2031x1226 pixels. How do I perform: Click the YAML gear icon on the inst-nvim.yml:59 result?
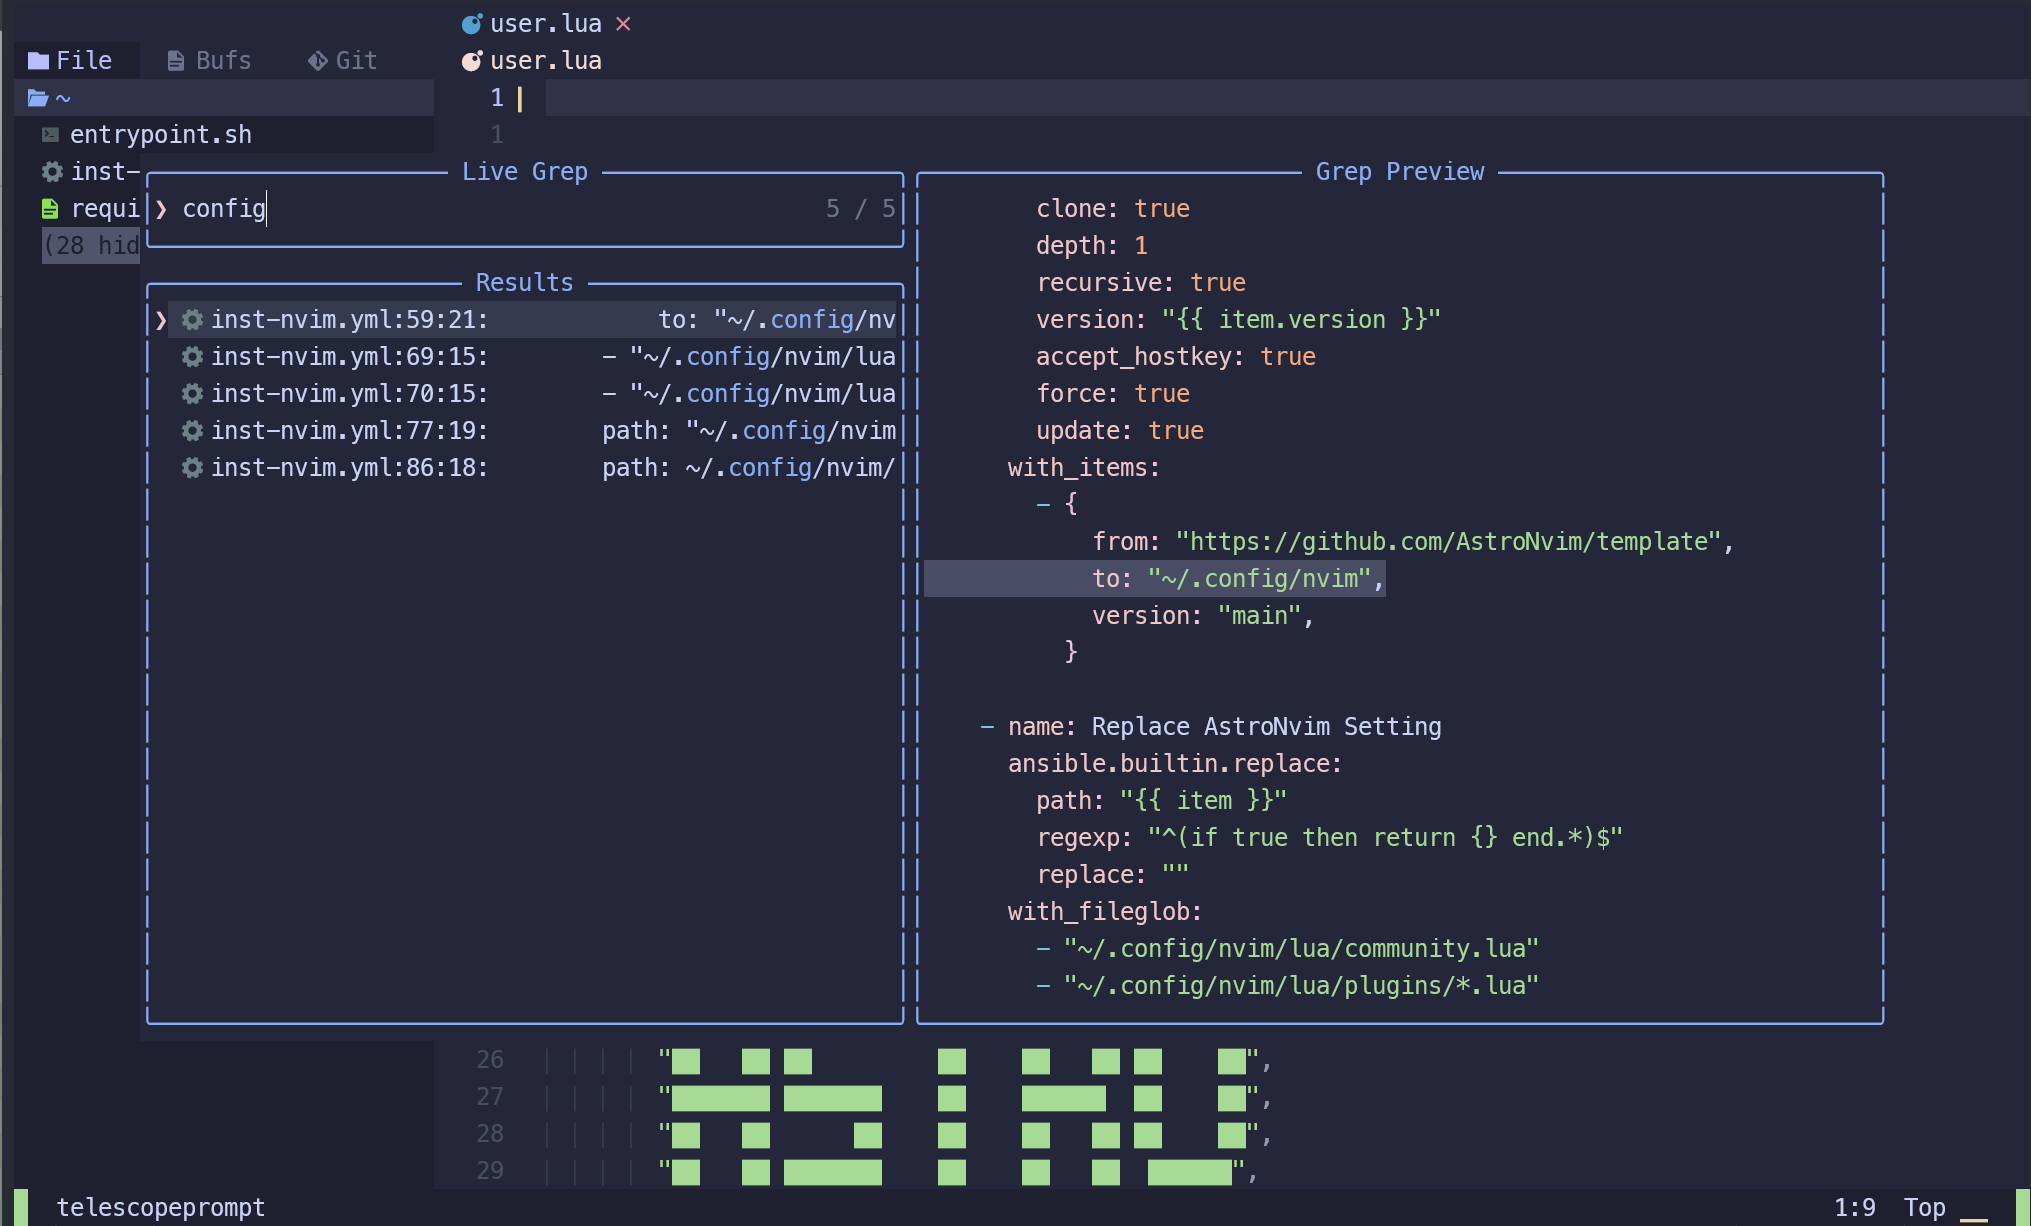click(x=191, y=319)
